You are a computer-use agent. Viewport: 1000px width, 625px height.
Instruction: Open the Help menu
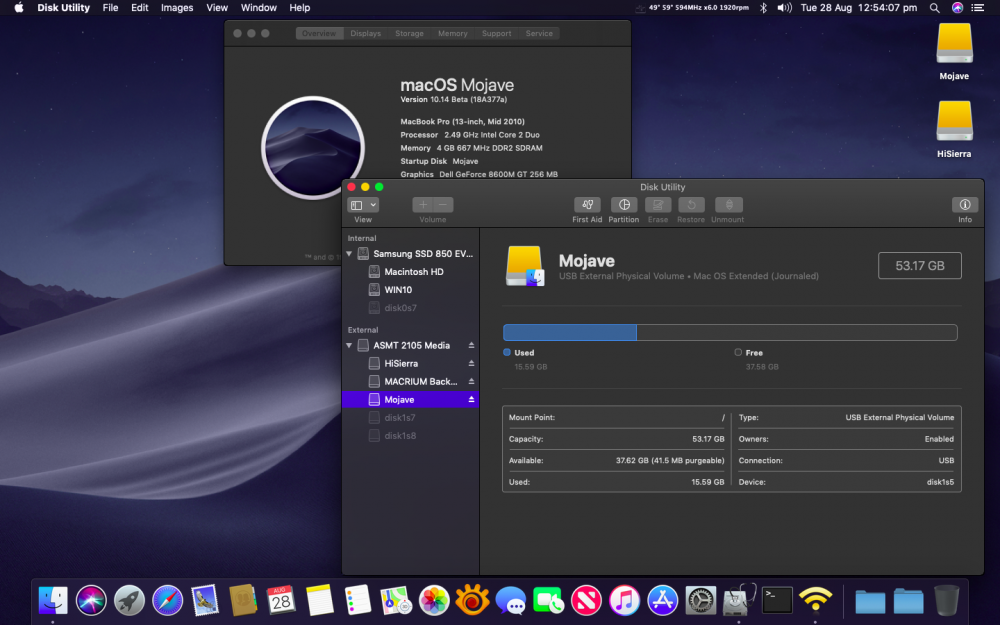point(300,8)
